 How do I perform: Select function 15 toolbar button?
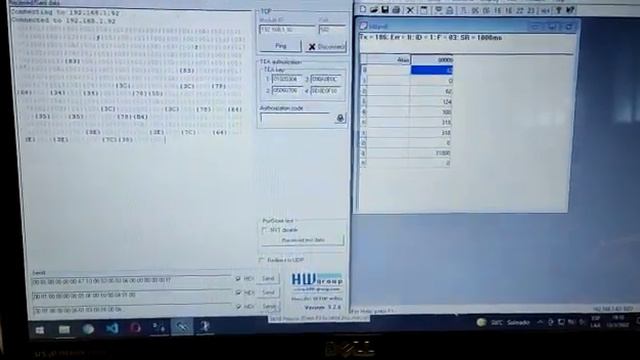(x=497, y=11)
